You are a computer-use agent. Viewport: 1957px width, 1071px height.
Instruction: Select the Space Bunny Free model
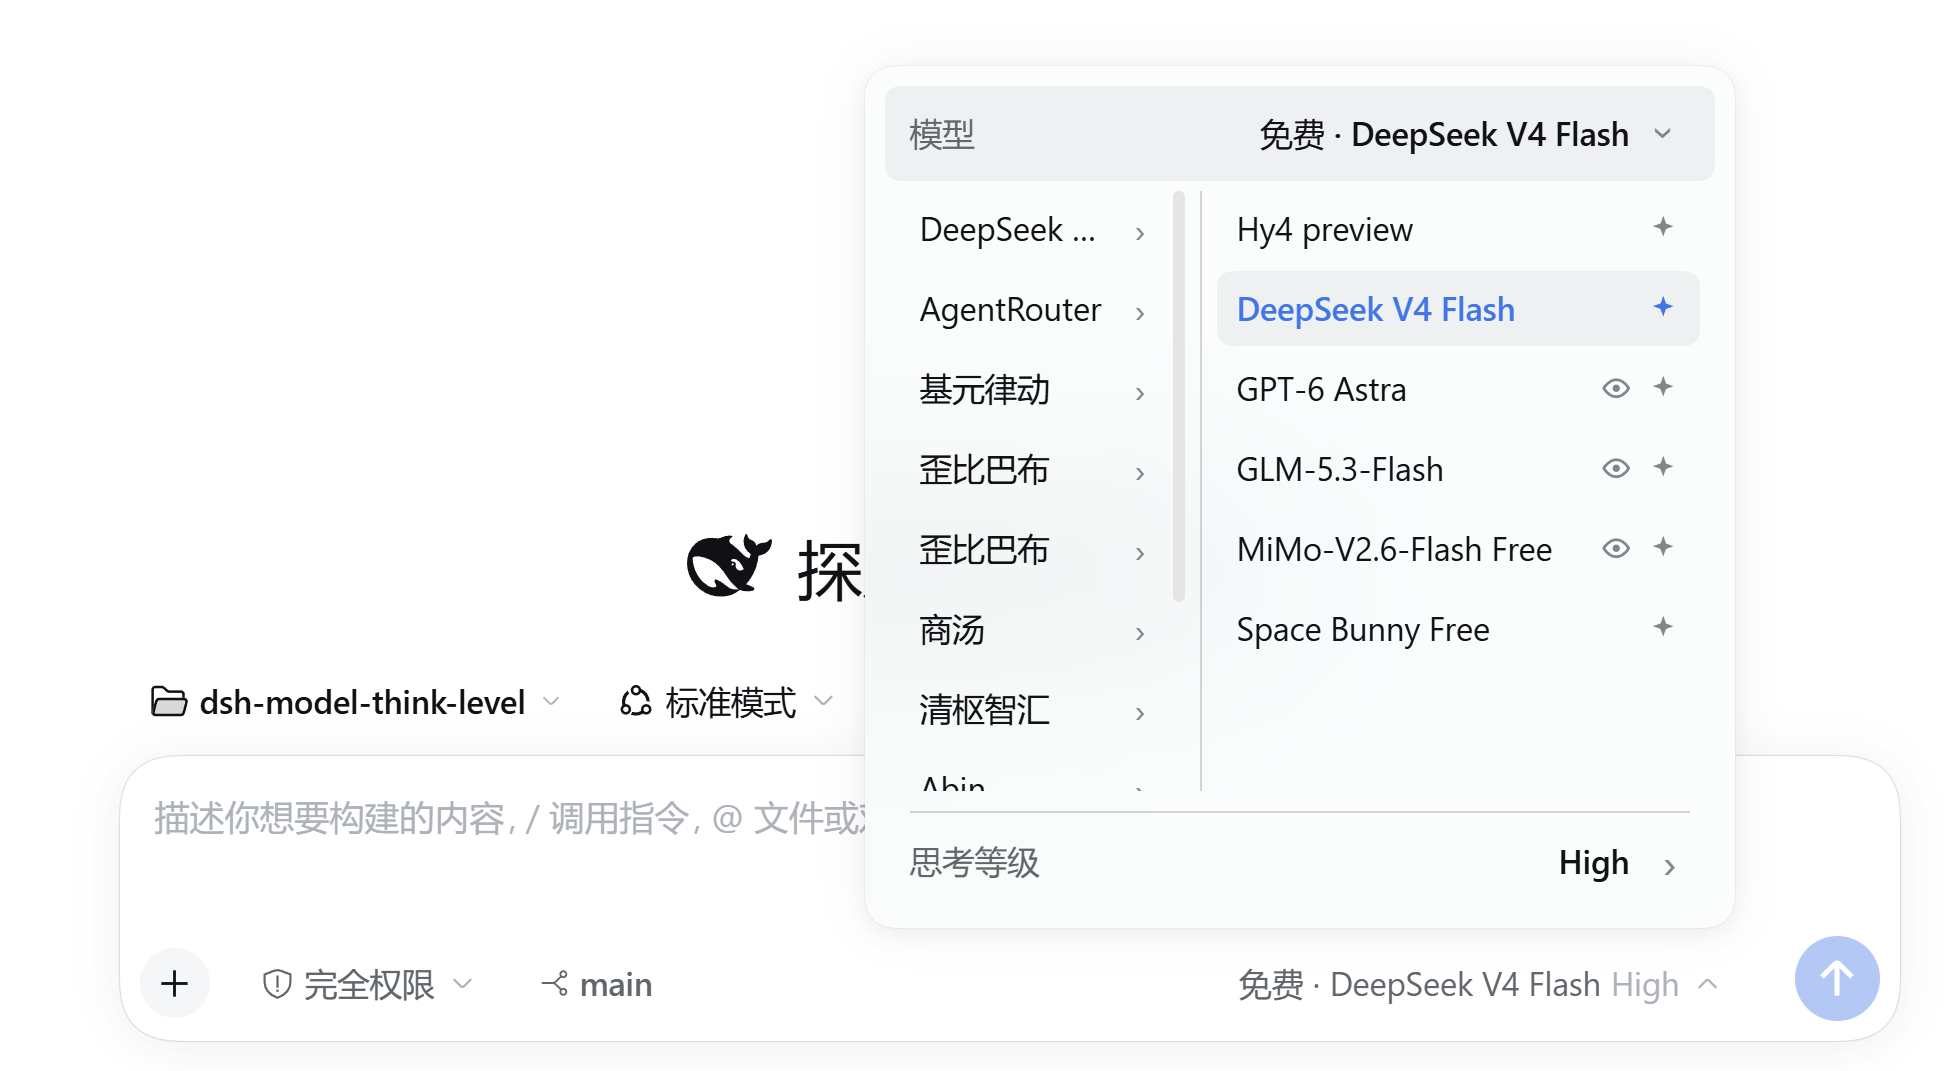pyautogui.click(x=1458, y=629)
